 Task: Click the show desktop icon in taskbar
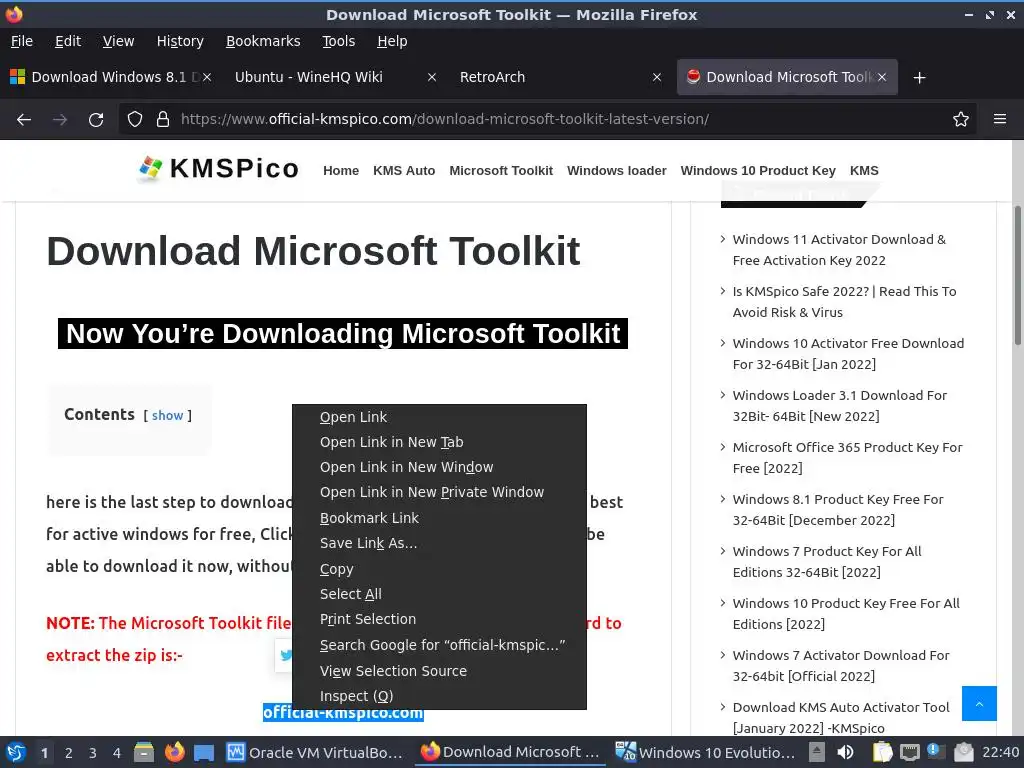[x=204, y=752]
